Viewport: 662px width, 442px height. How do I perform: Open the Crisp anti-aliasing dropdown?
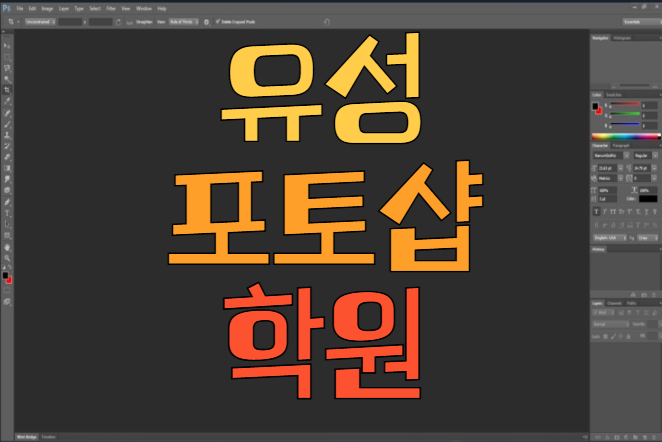coord(647,238)
